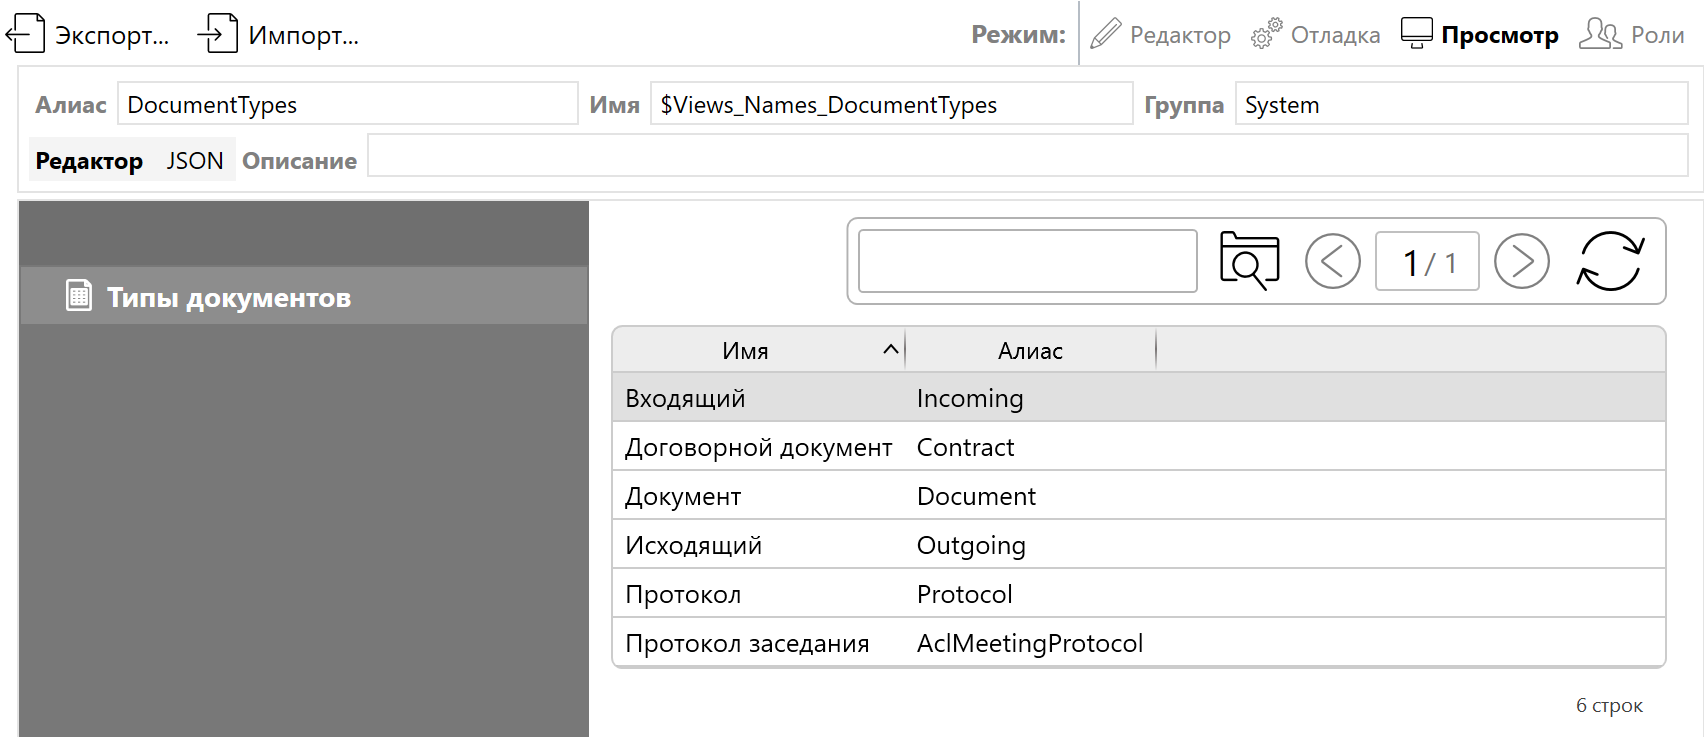The image size is (1704, 737).
Task: Sort by Имя column header
Action: [x=746, y=351]
